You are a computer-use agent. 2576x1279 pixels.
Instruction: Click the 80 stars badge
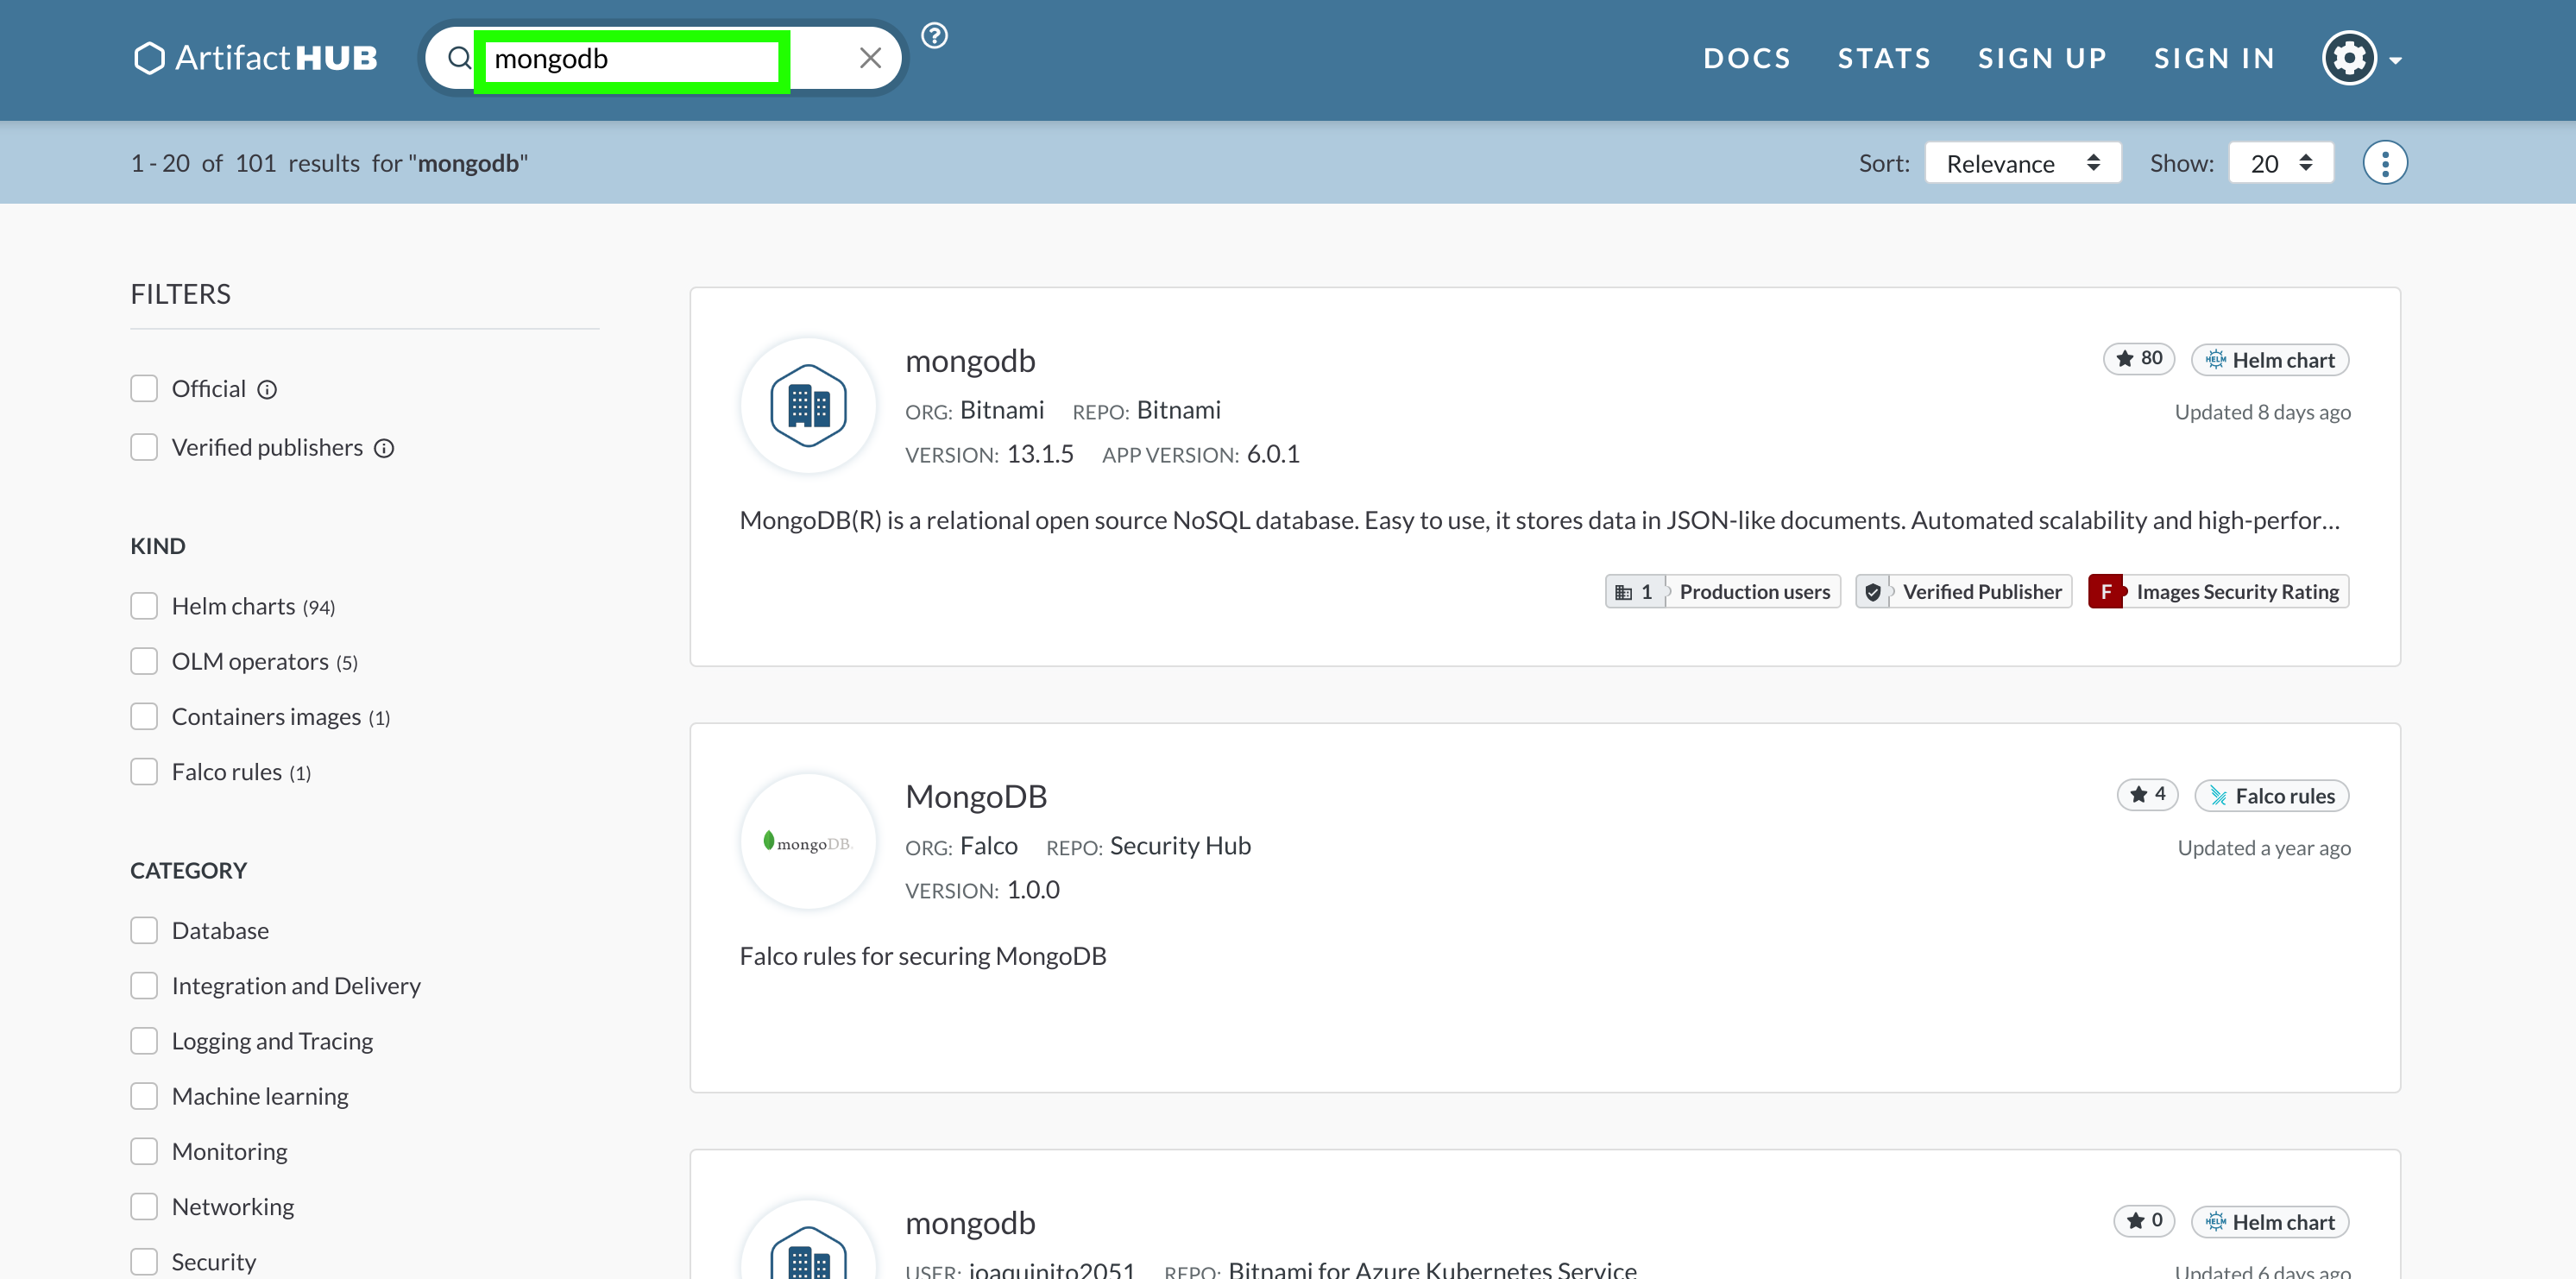(2139, 359)
